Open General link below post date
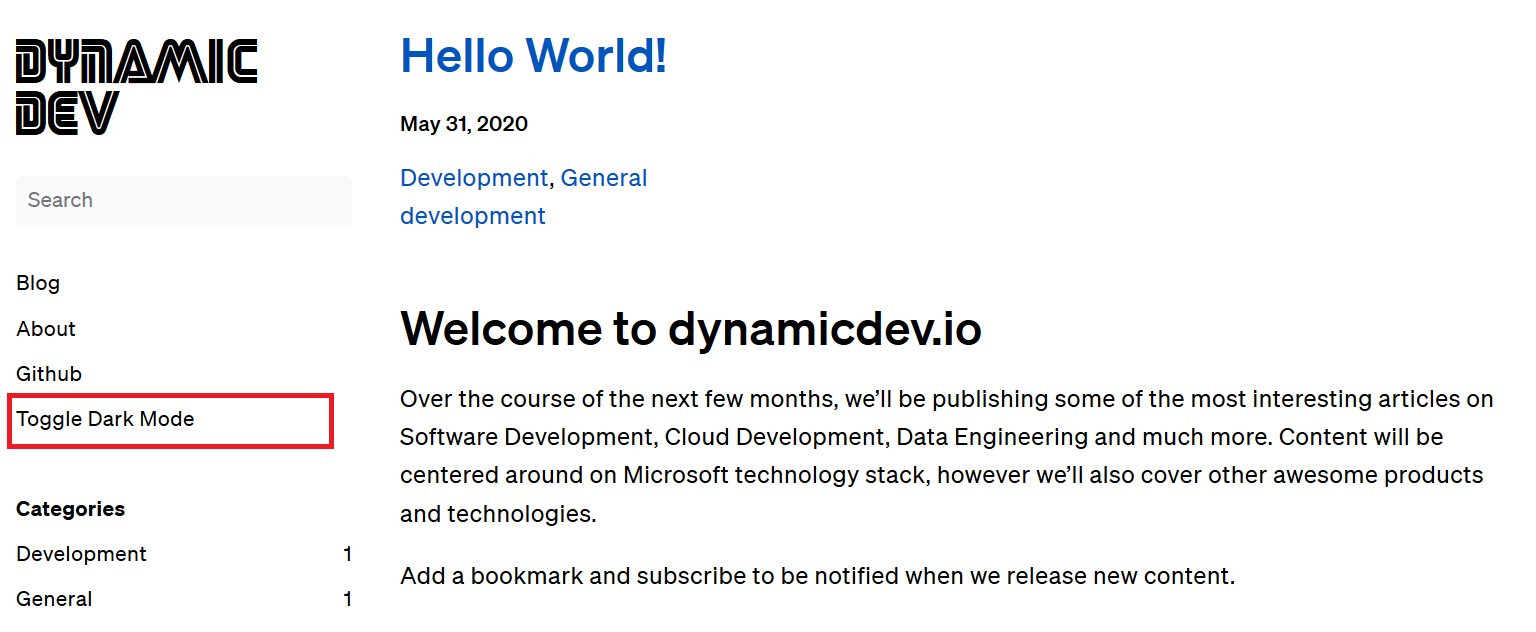1536x632 pixels. click(x=604, y=178)
